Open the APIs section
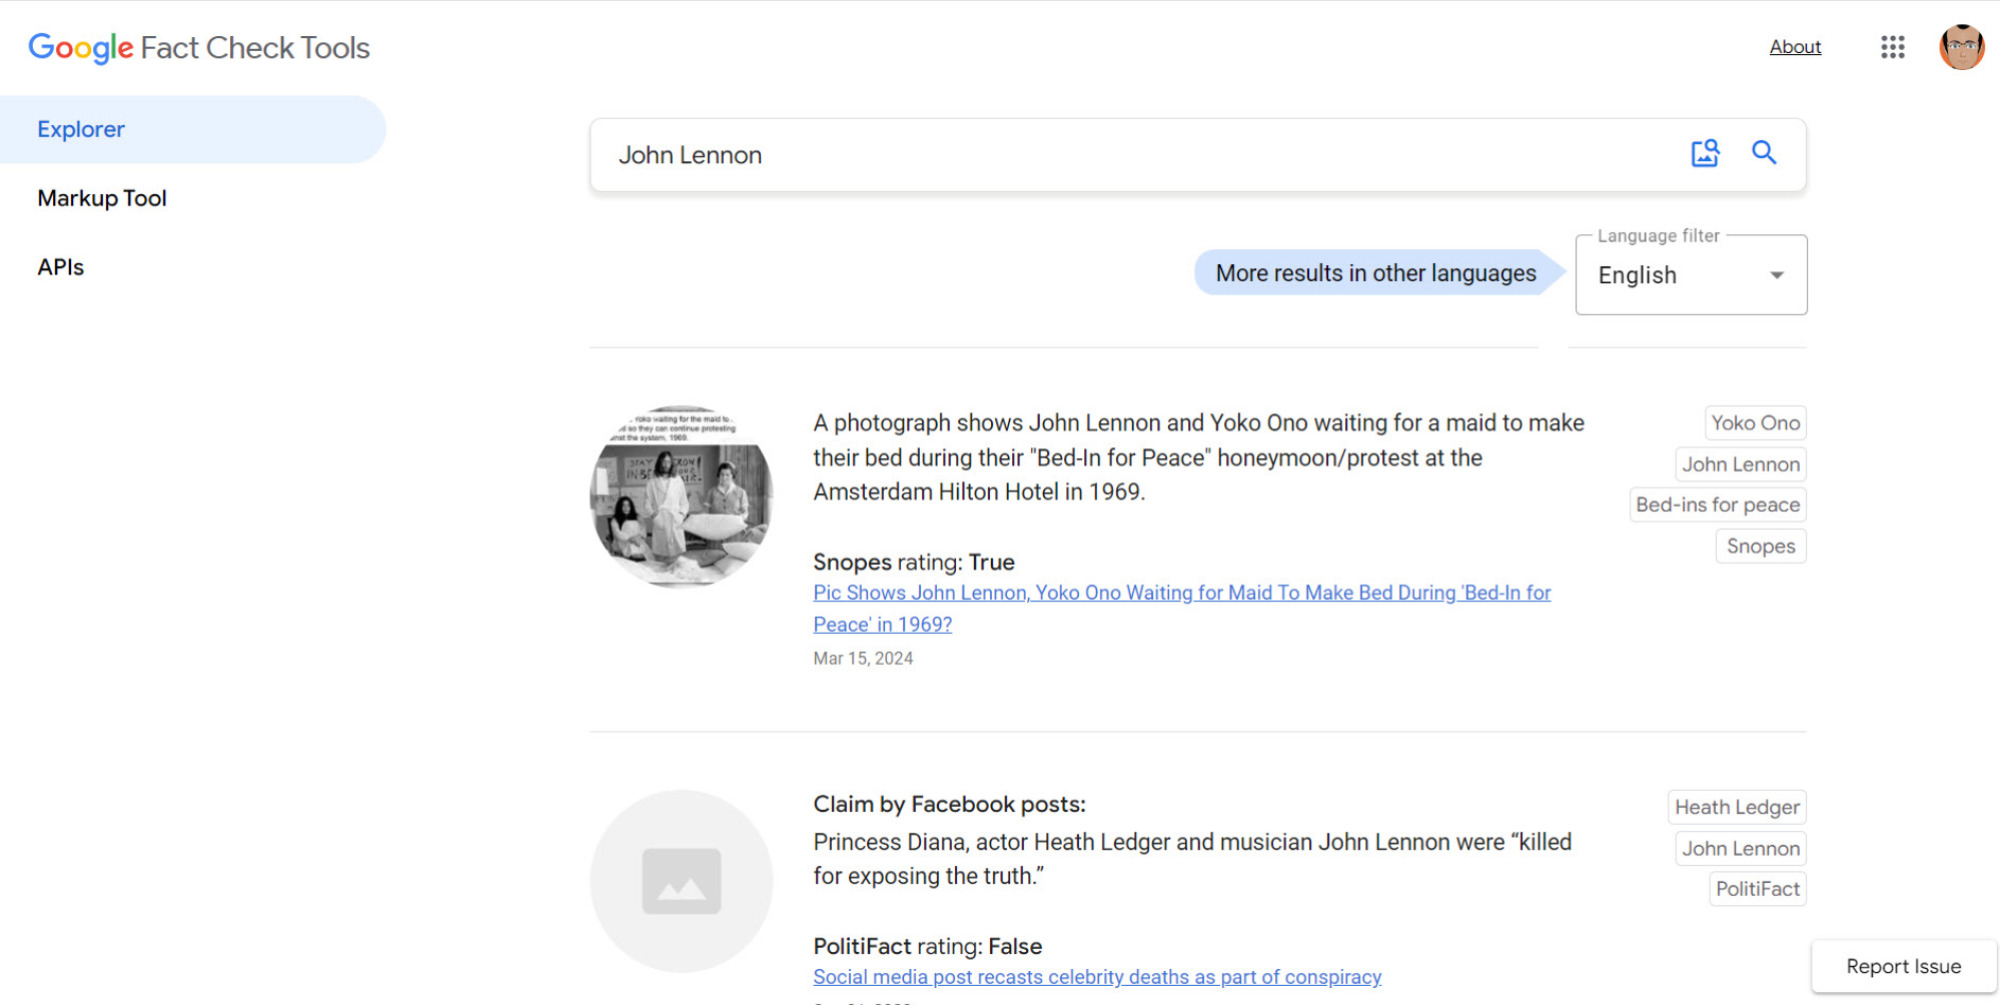This screenshot has width=2000, height=1005. click(x=61, y=267)
